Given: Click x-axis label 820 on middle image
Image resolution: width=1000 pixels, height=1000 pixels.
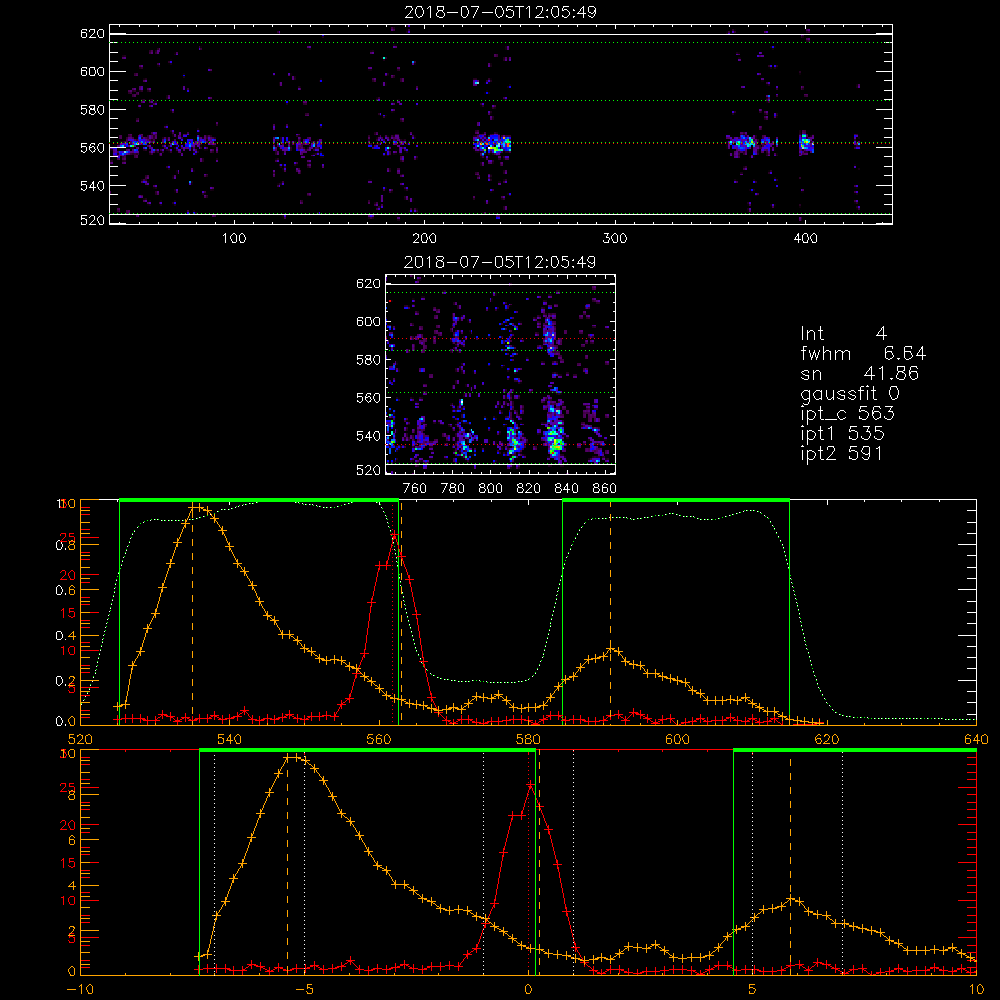Looking at the screenshot, I should click(x=529, y=489).
